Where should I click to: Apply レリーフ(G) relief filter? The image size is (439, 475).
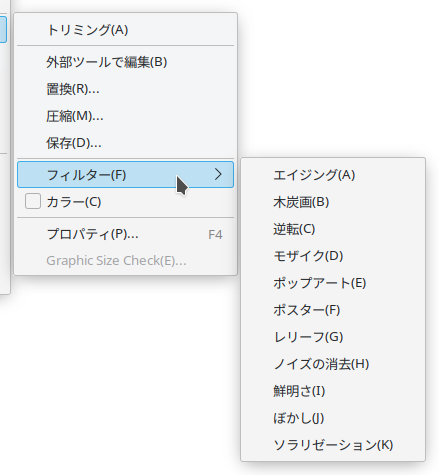pyautogui.click(x=333, y=337)
